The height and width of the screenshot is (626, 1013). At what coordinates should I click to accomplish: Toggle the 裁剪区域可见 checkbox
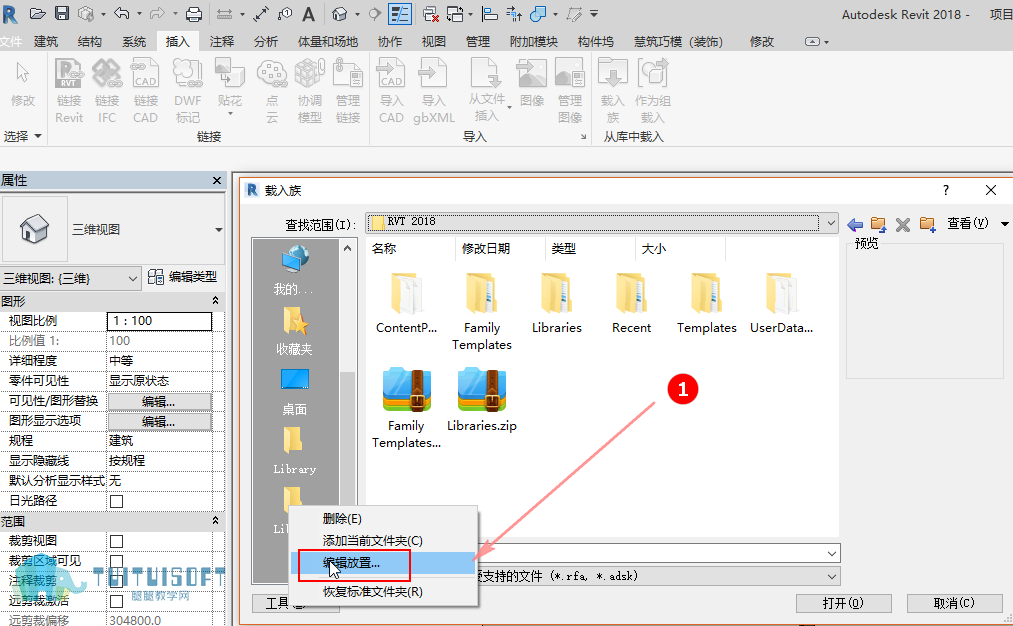coord(116,561)
